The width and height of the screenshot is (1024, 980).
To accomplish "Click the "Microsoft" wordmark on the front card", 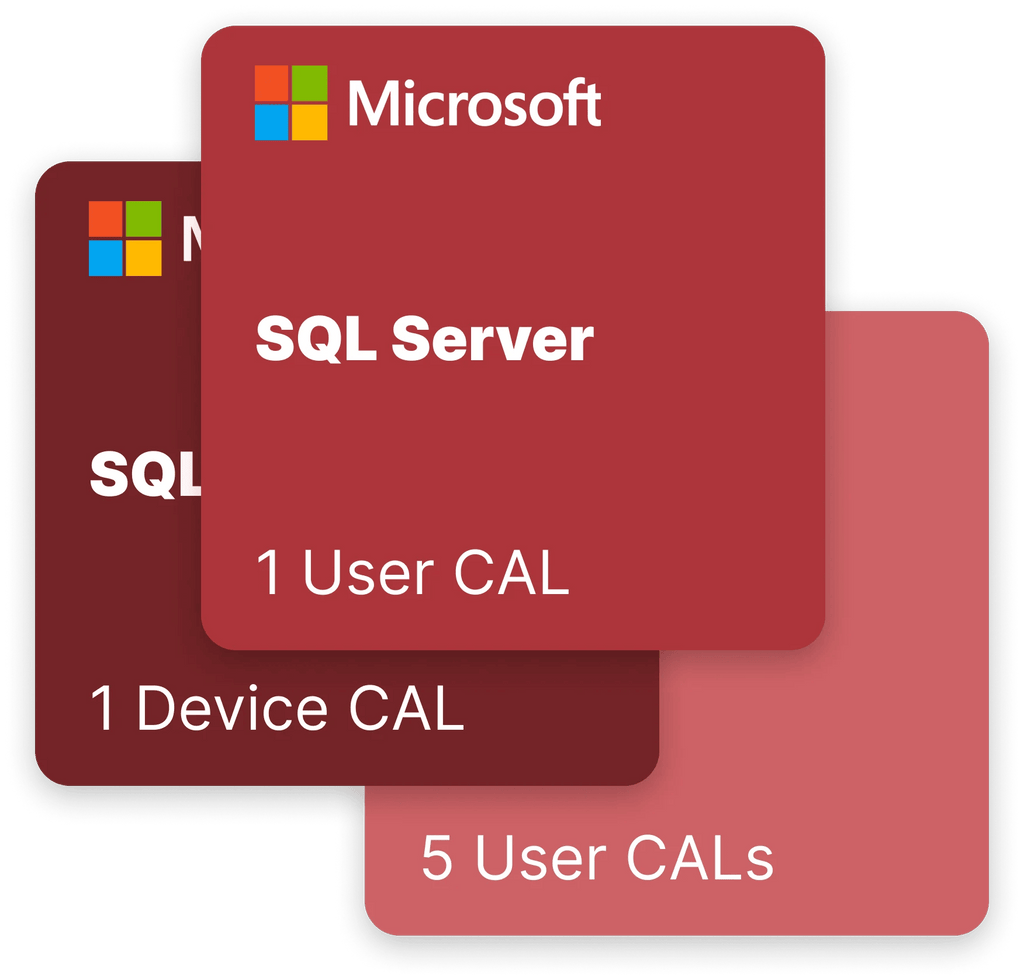I will (474, 103).
